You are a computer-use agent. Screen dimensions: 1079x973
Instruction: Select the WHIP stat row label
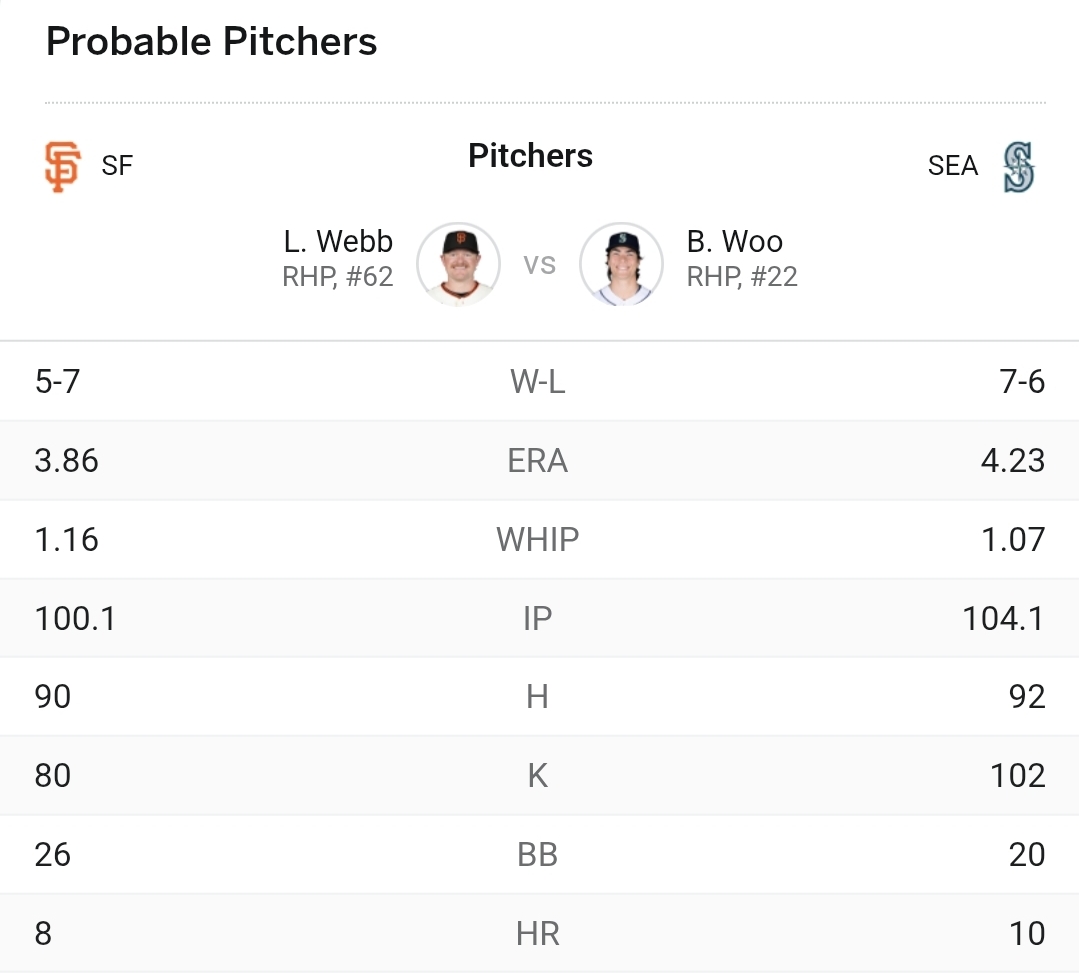click(537, 539)
